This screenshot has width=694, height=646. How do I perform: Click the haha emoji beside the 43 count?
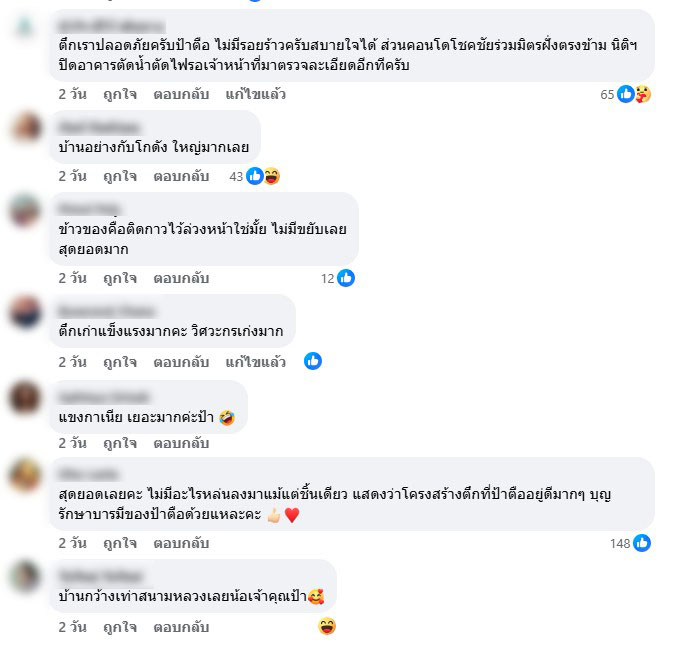click(x=272, y=176)
